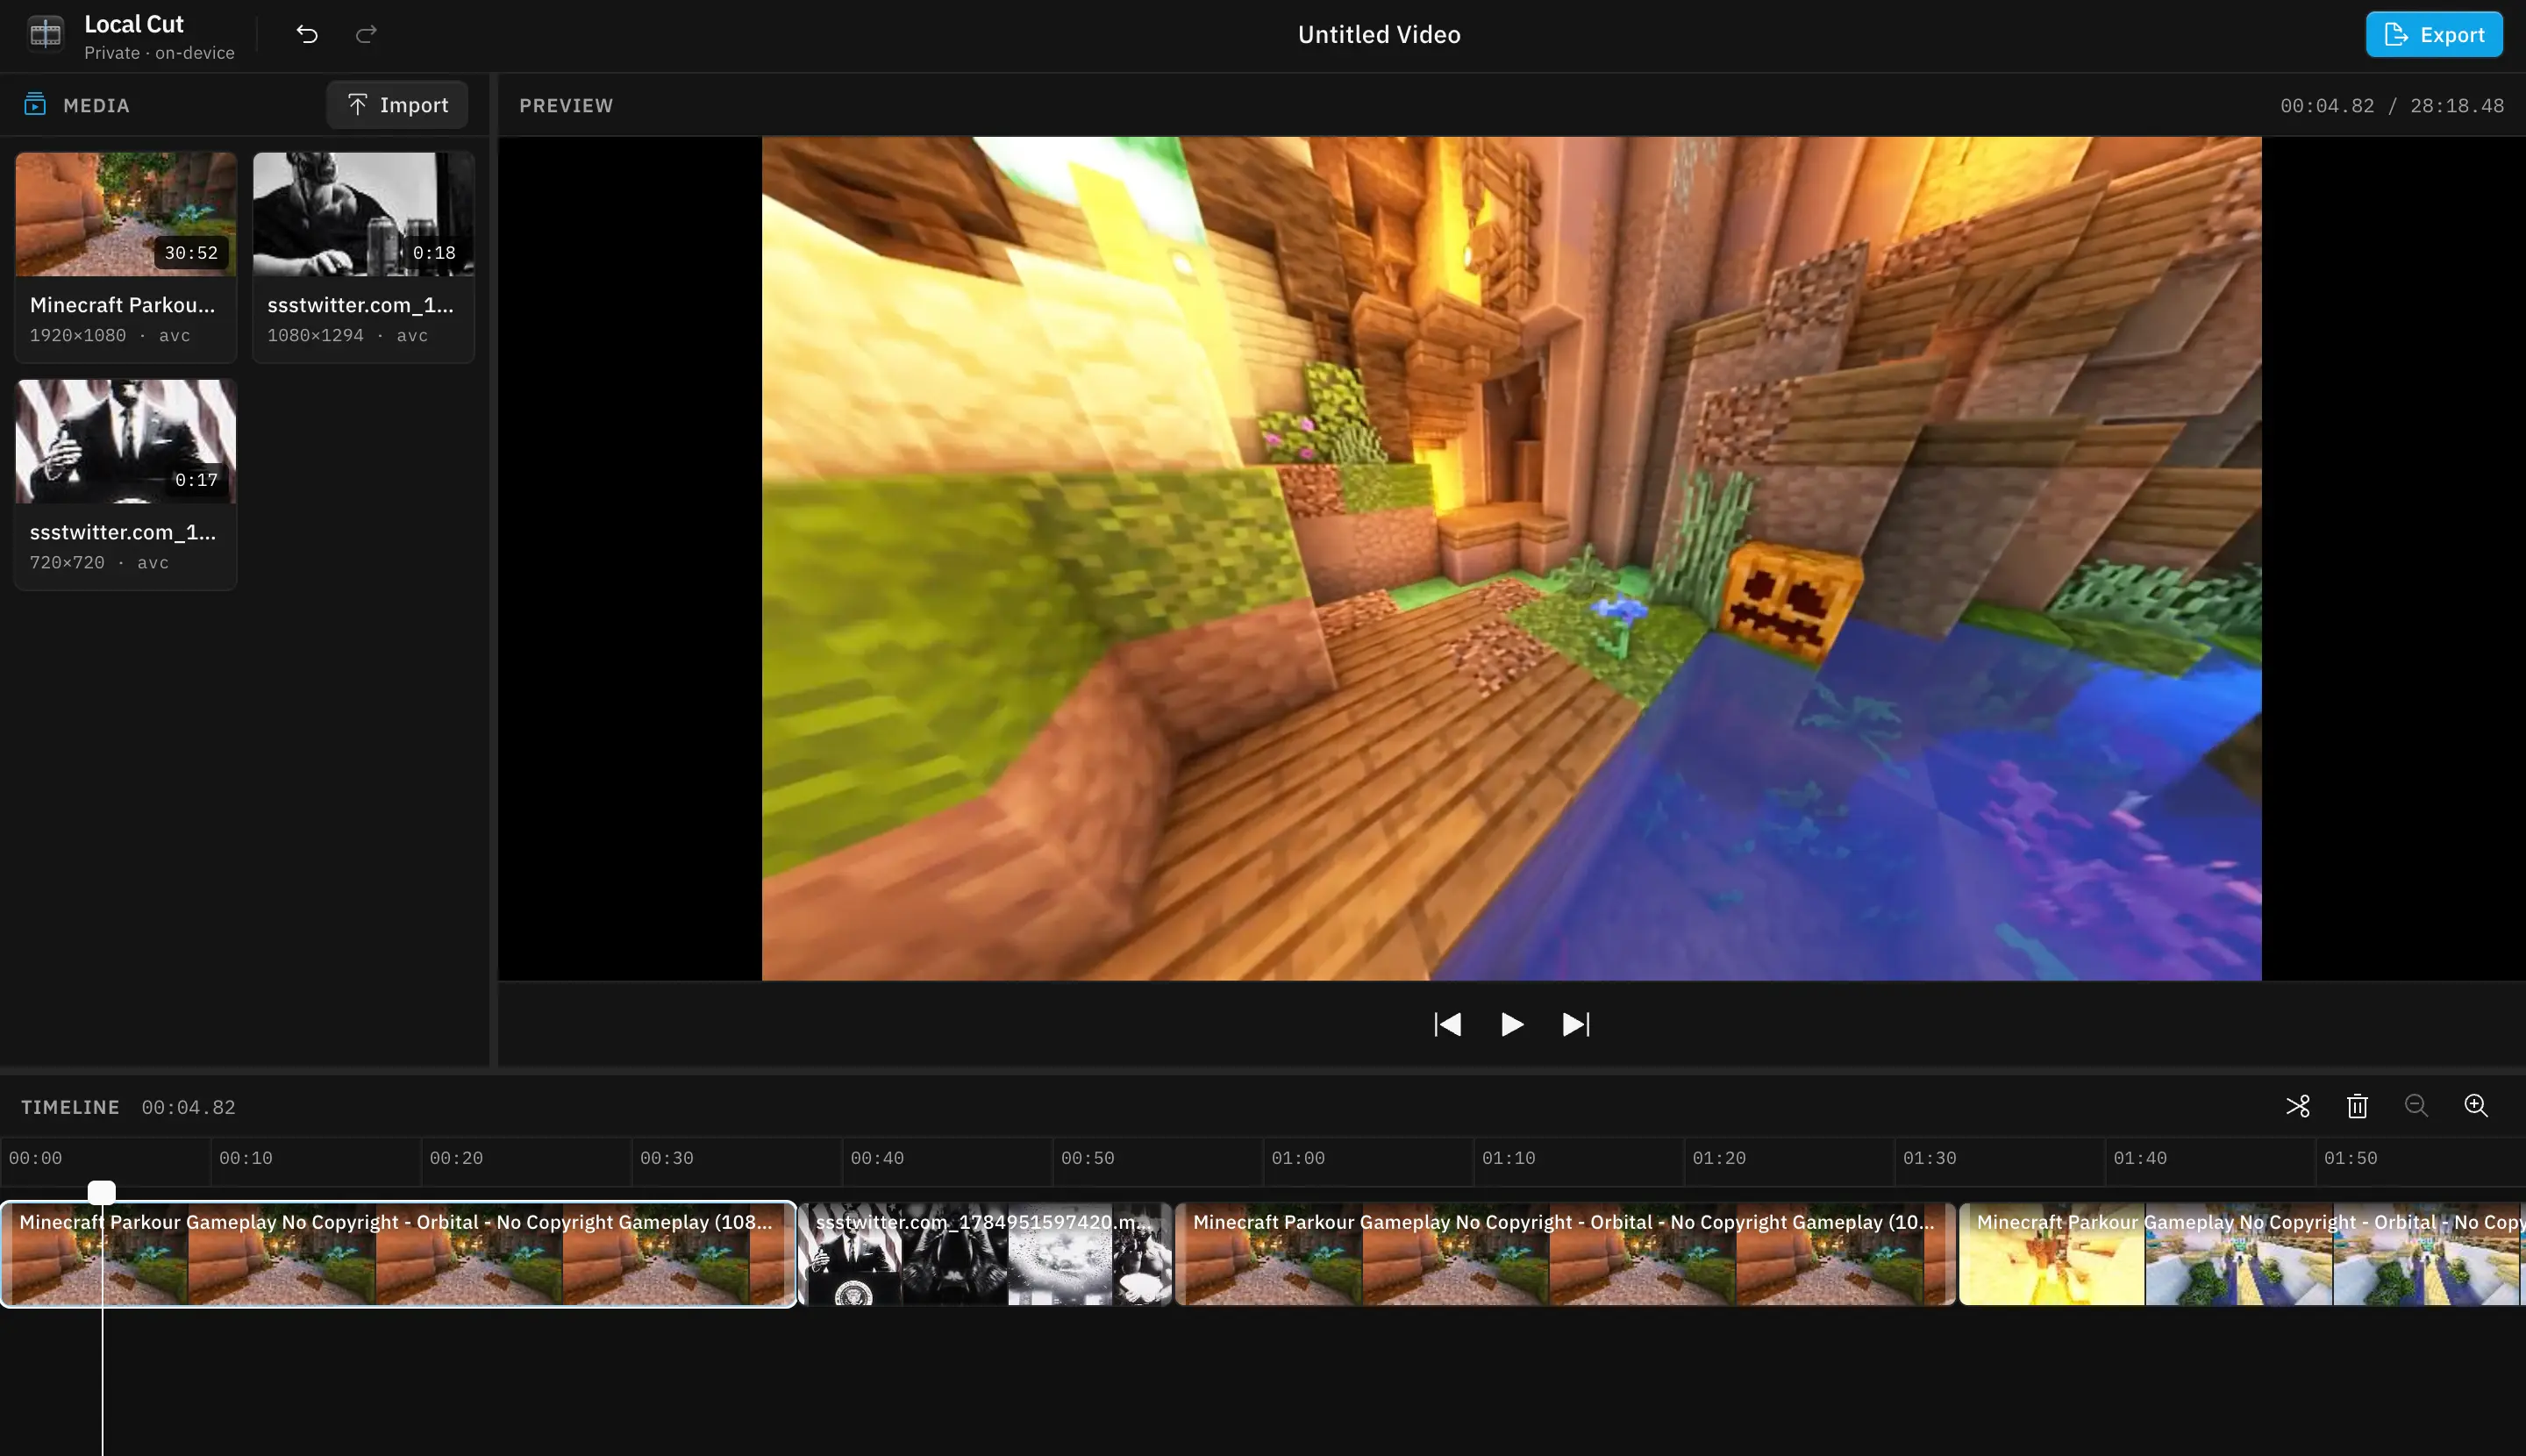This screenshot has height=1456, width=2526.
Task: Click the 00:30 mark on timeline ruler
Action: click(666, 1158)
